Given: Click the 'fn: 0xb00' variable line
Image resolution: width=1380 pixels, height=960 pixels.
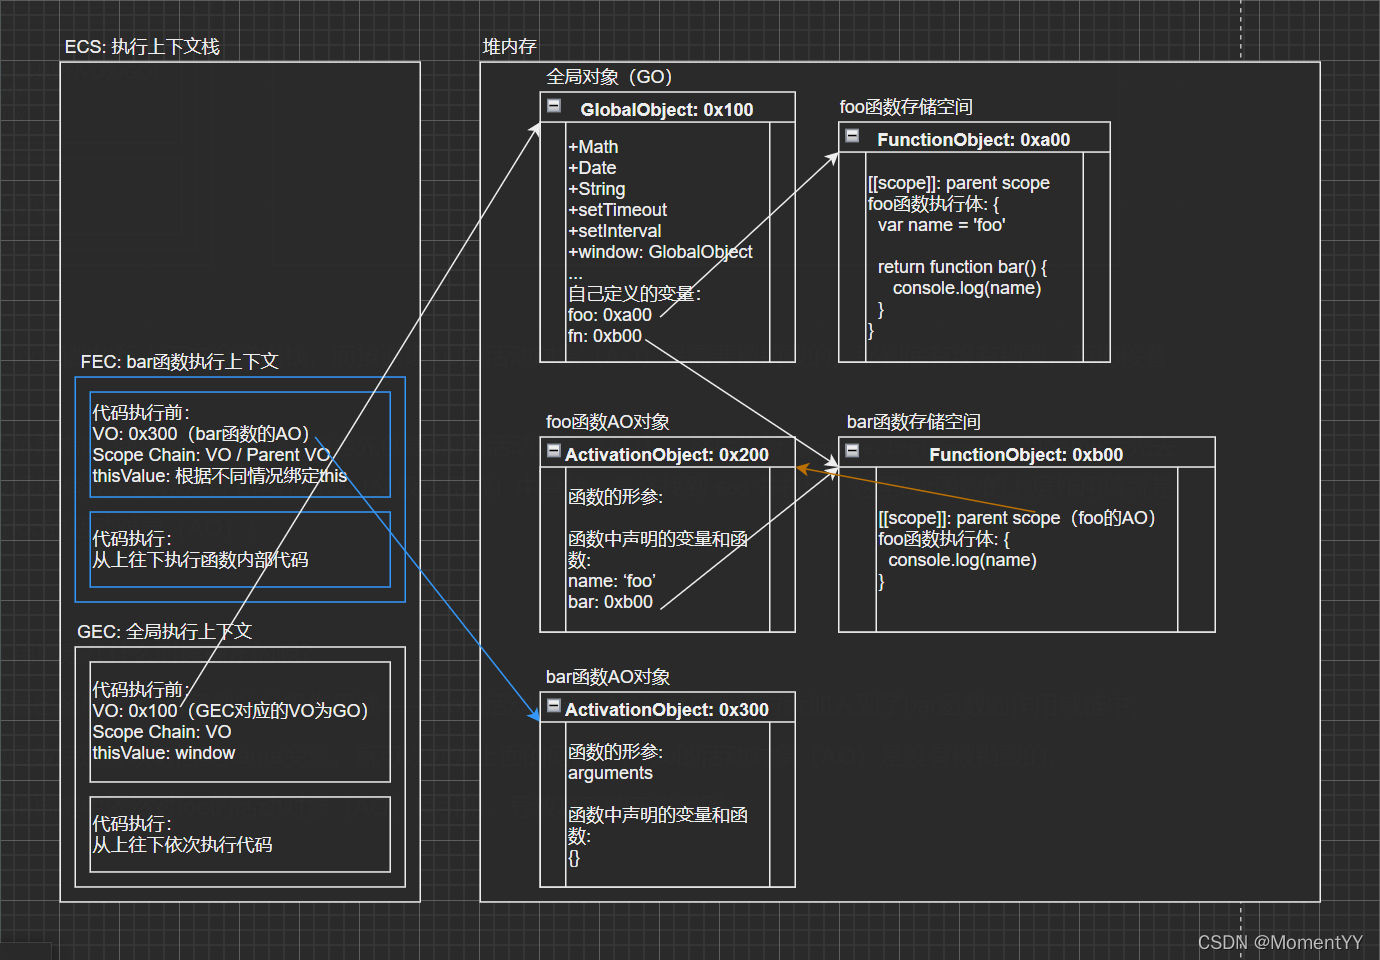Looking at the screenshot, I should pyautogui.click(x=605, y=336).
